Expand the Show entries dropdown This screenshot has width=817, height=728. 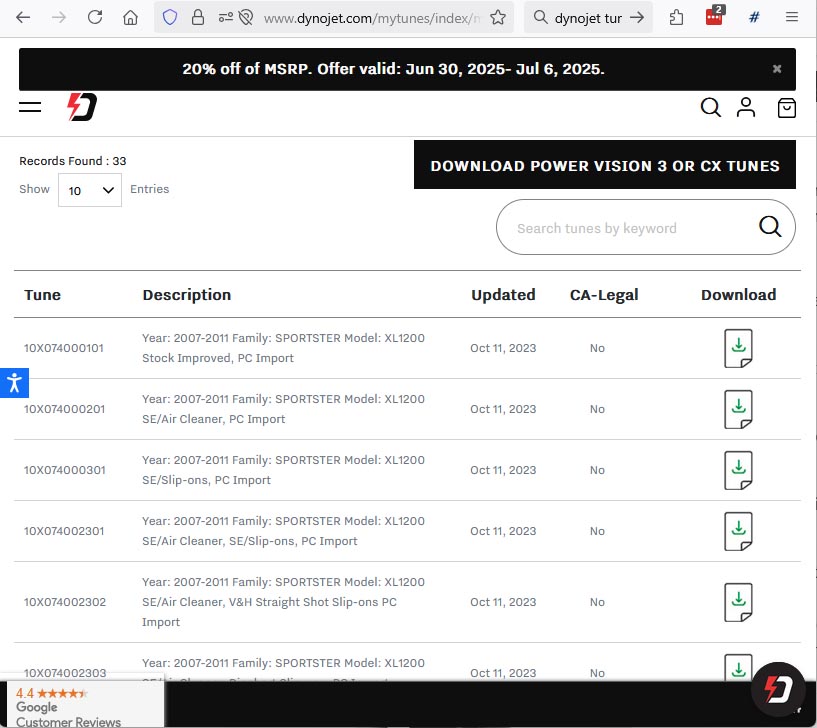pos(90,190)
